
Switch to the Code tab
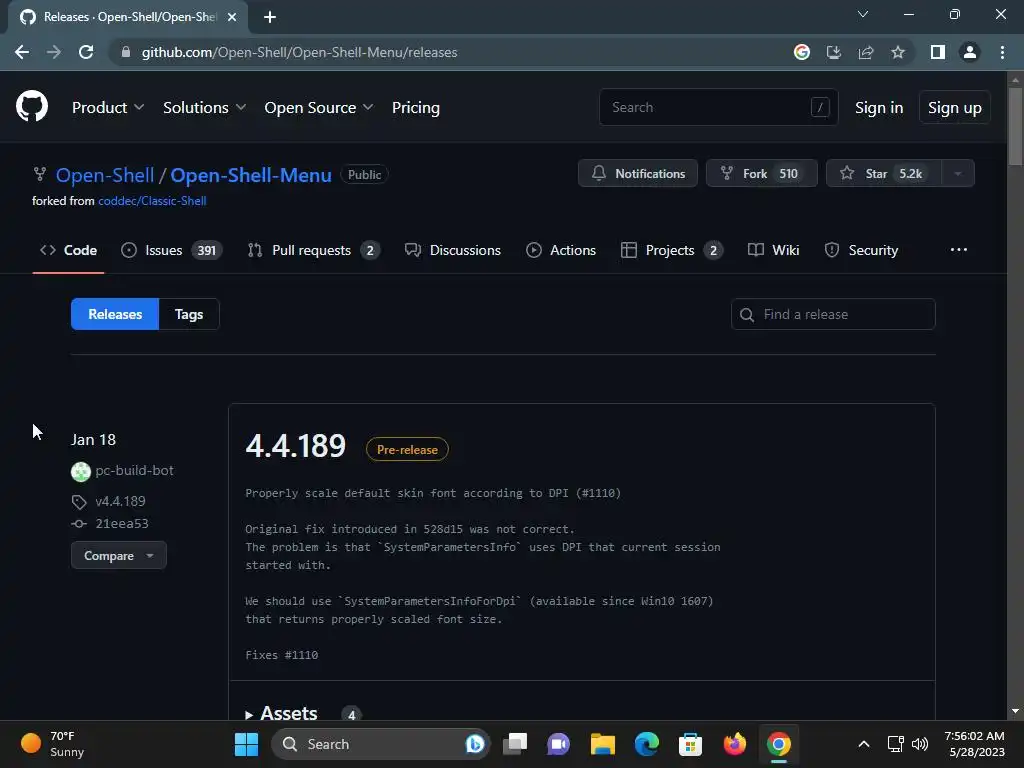(x=69, y=250)
